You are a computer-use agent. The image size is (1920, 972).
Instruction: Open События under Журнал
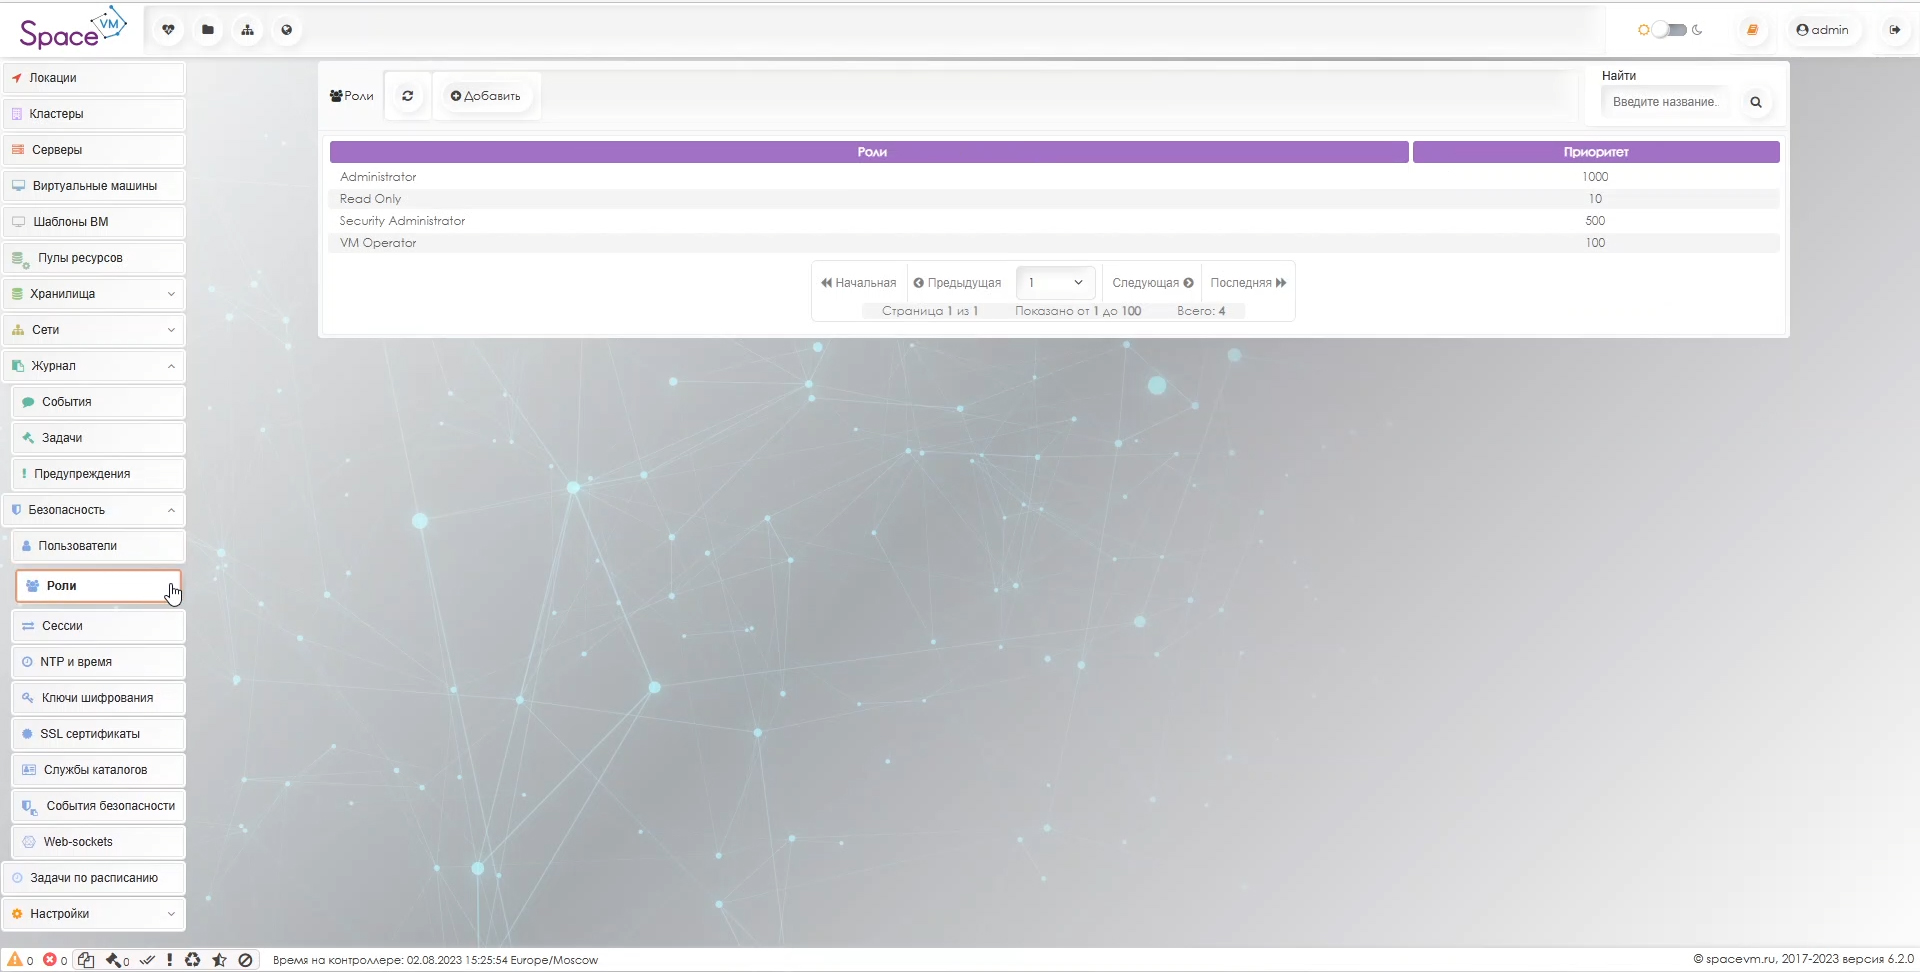(98, 402)
